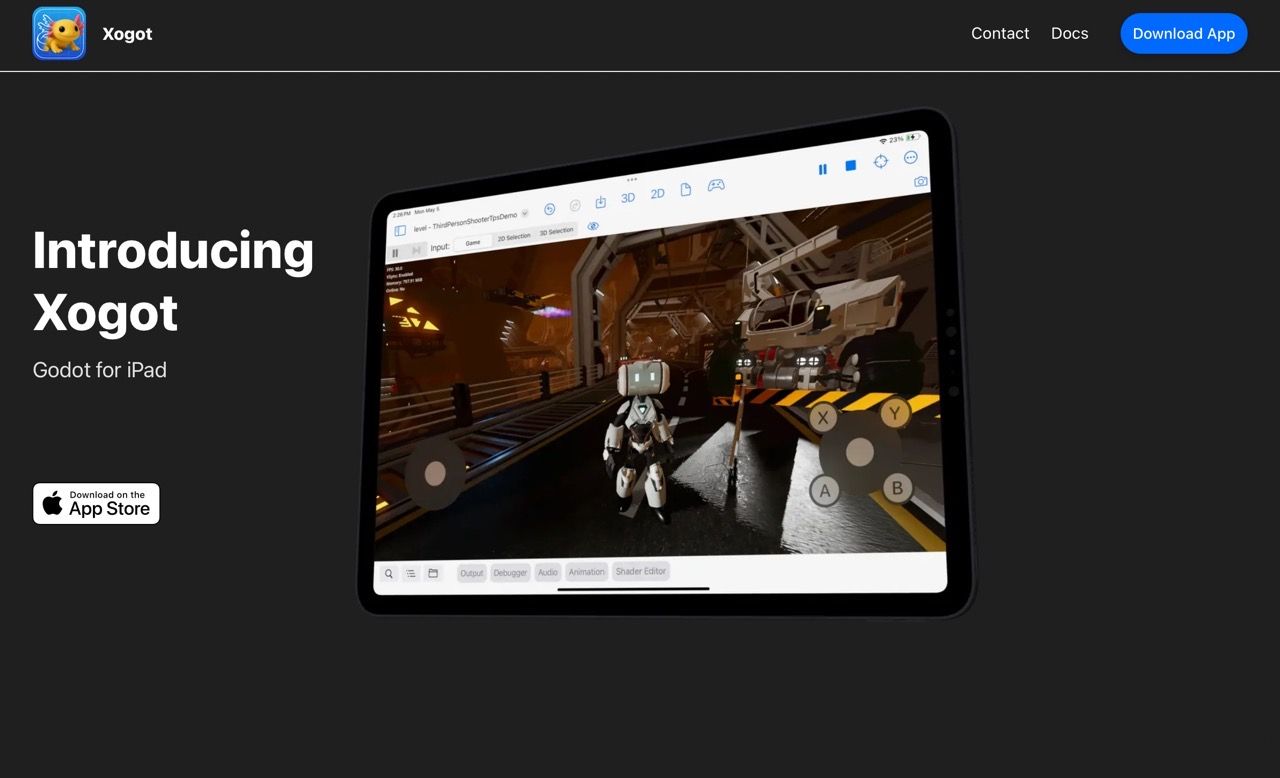Click the Introducing Xogot heading
Screen dimensions: 1280x778
tap(173, 281)
